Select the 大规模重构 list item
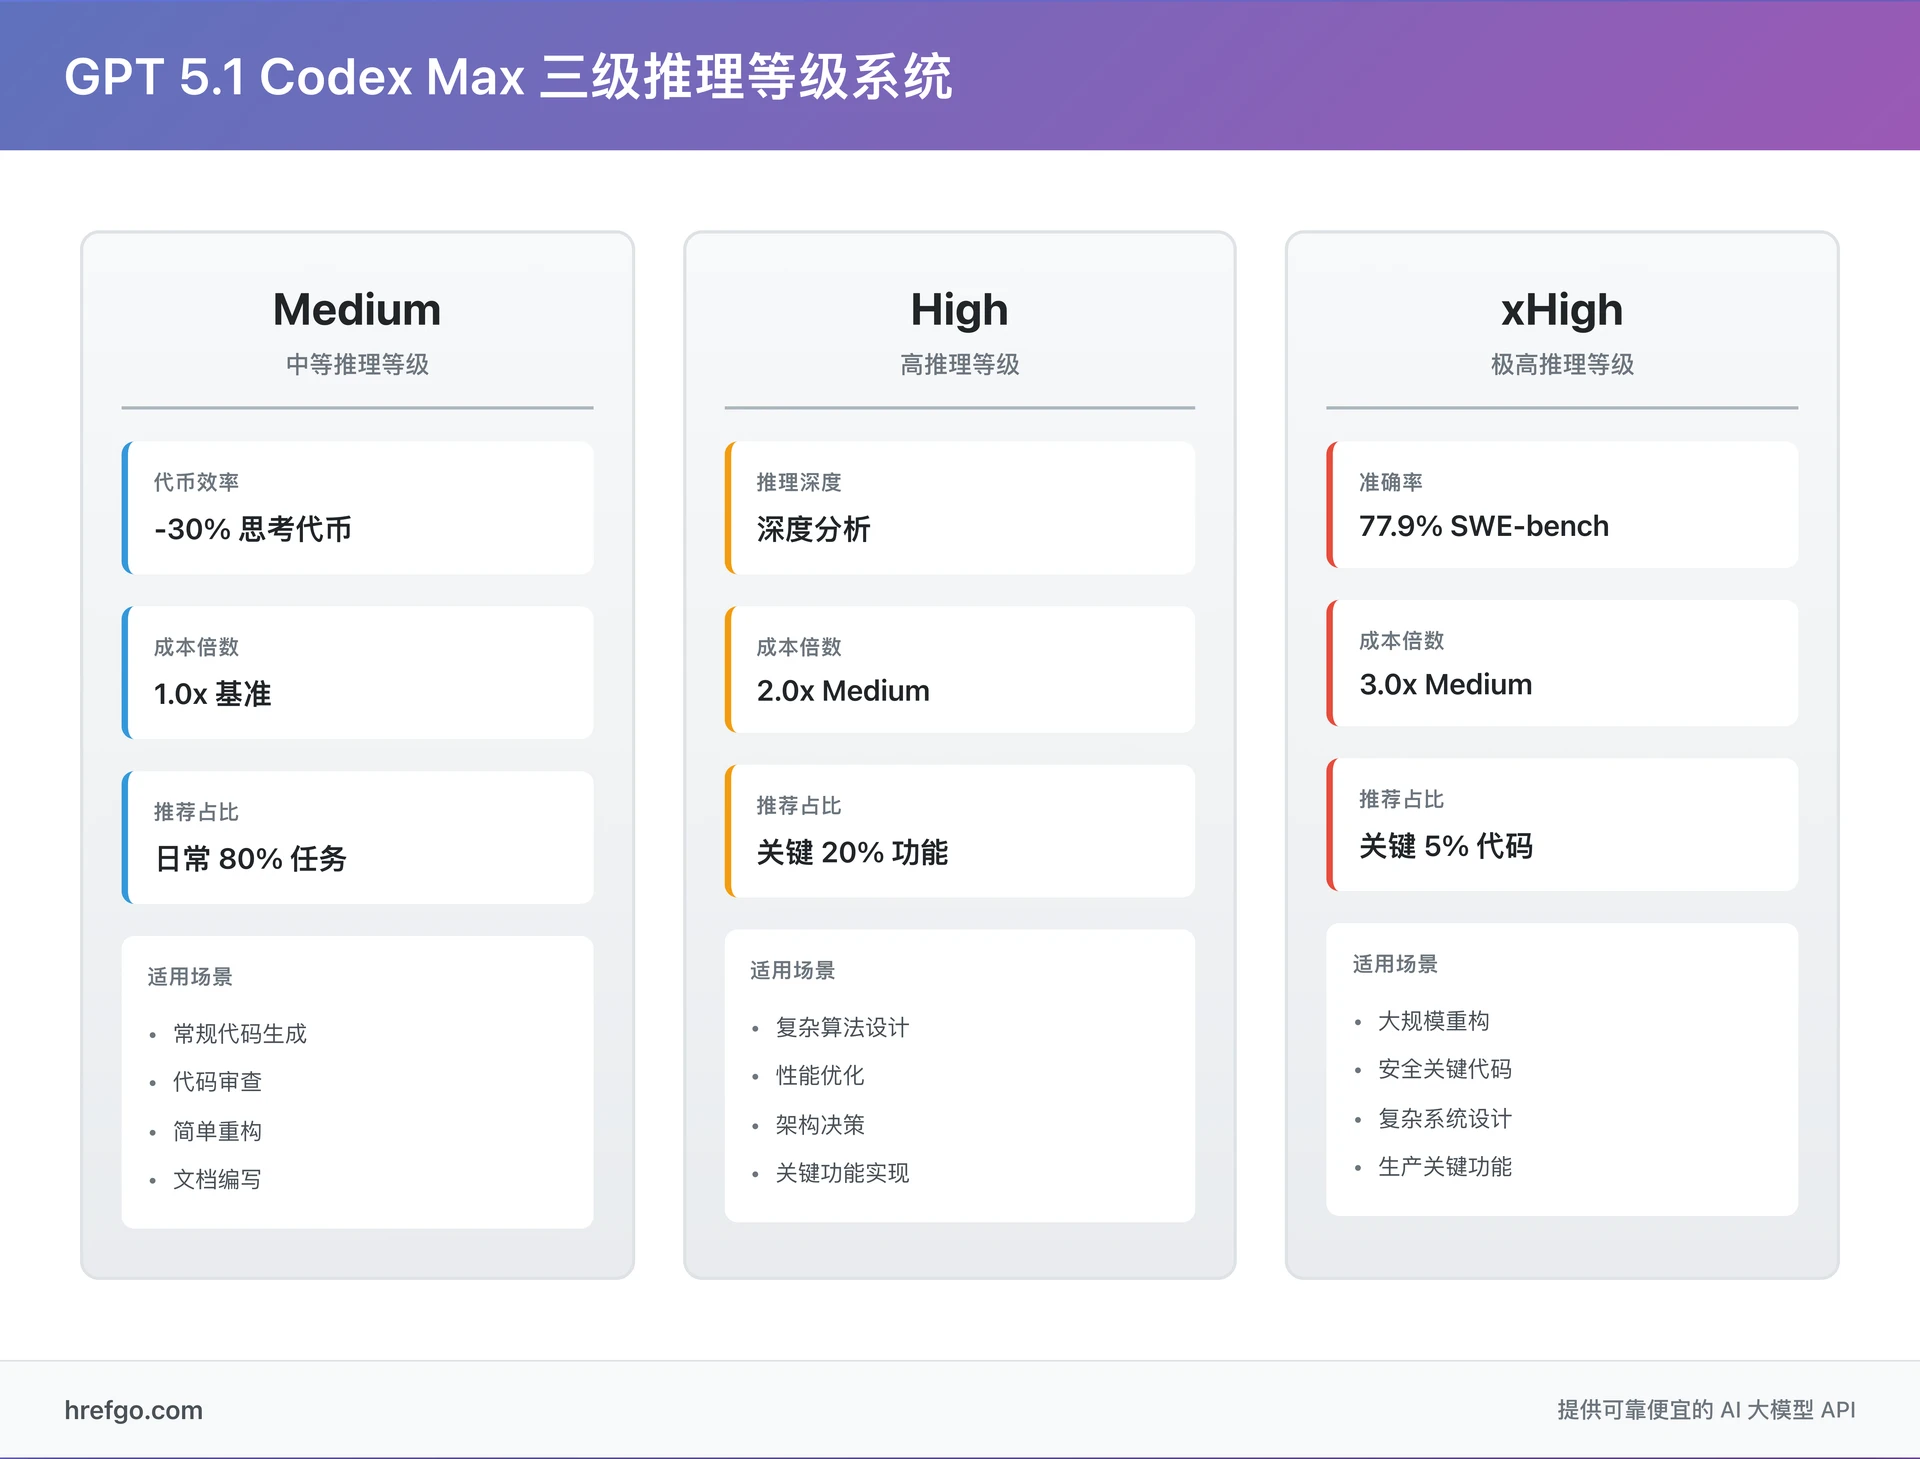This screenshot has height=1459, width=1920. 1432,1021
